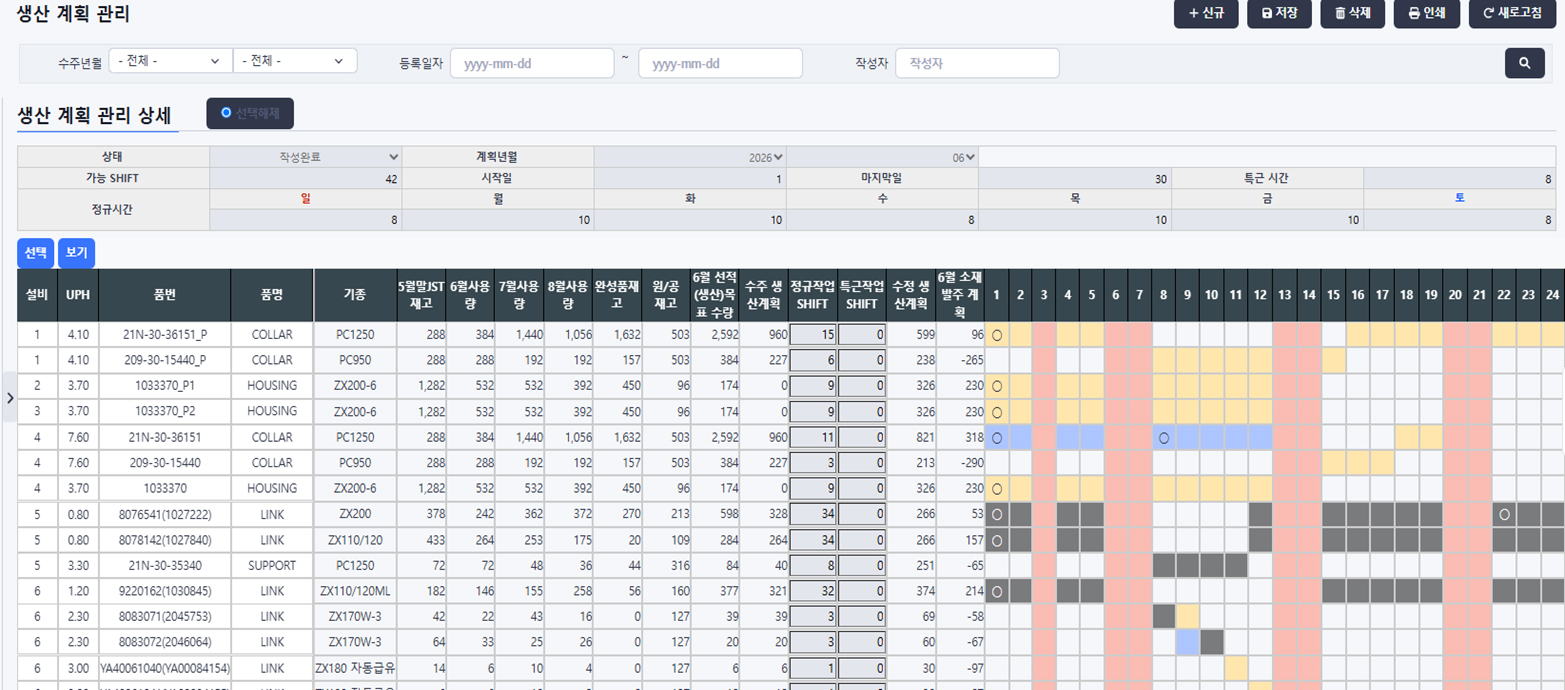Edit 정규작업 SHIFT for 21N-30-35340 row
Viewport: 1565px width, 690px height.
coord(812,565)
